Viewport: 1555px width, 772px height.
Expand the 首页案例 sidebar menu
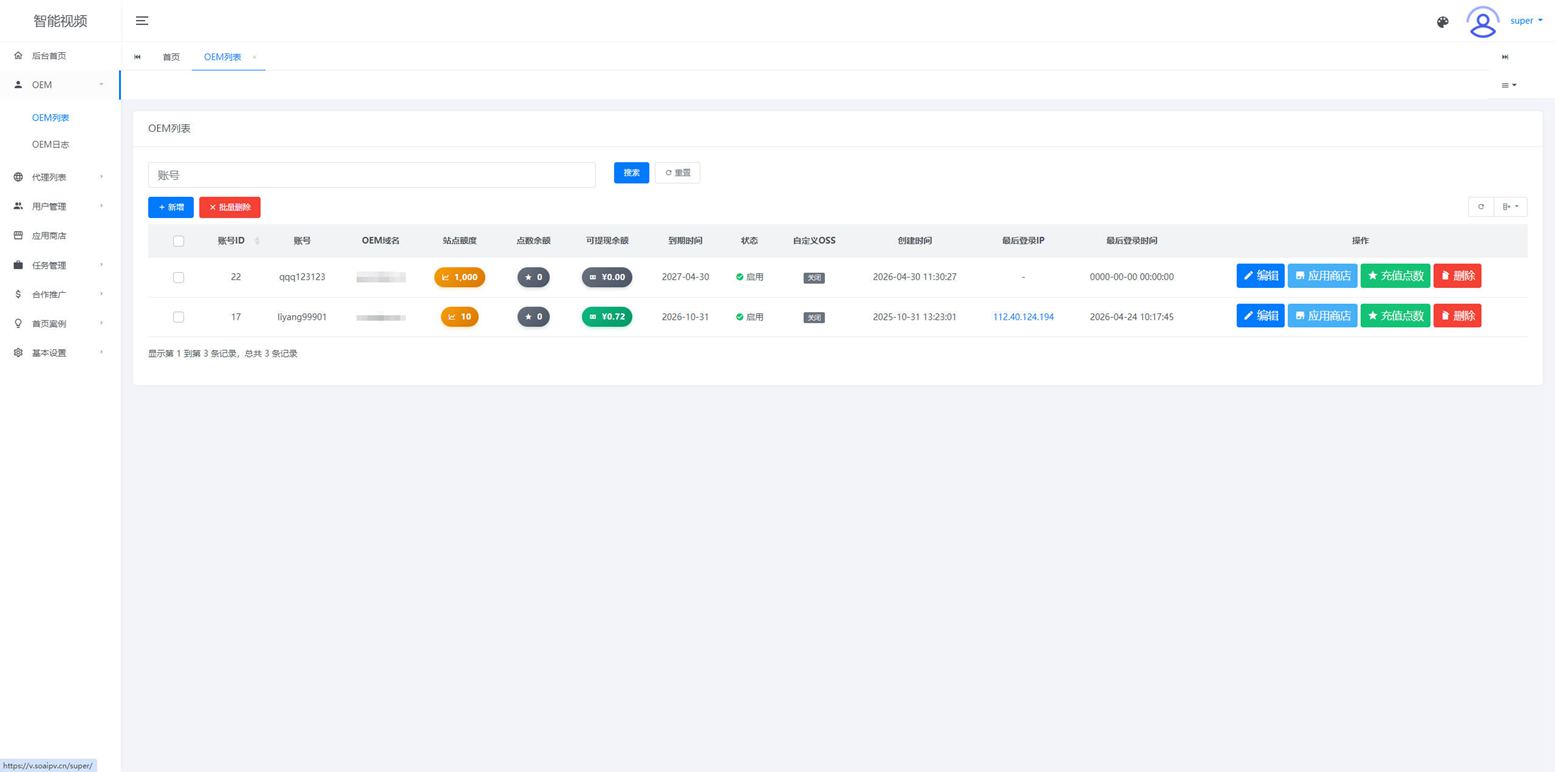60,323
